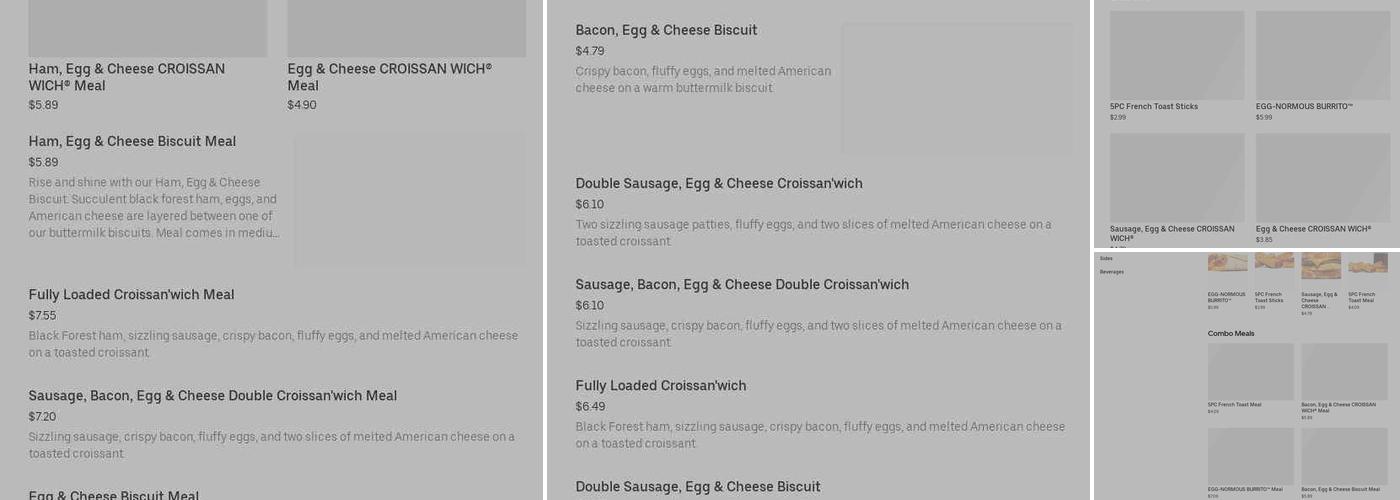
Task: Click image placeholder beside Bacon, Egg & Cheese Biscuit description
Action: 957,88
